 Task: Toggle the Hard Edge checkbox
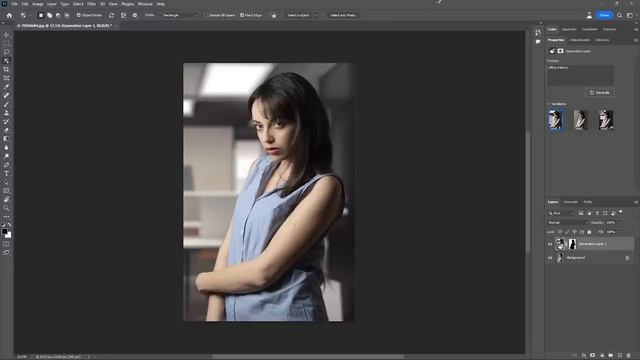point(242,15)
